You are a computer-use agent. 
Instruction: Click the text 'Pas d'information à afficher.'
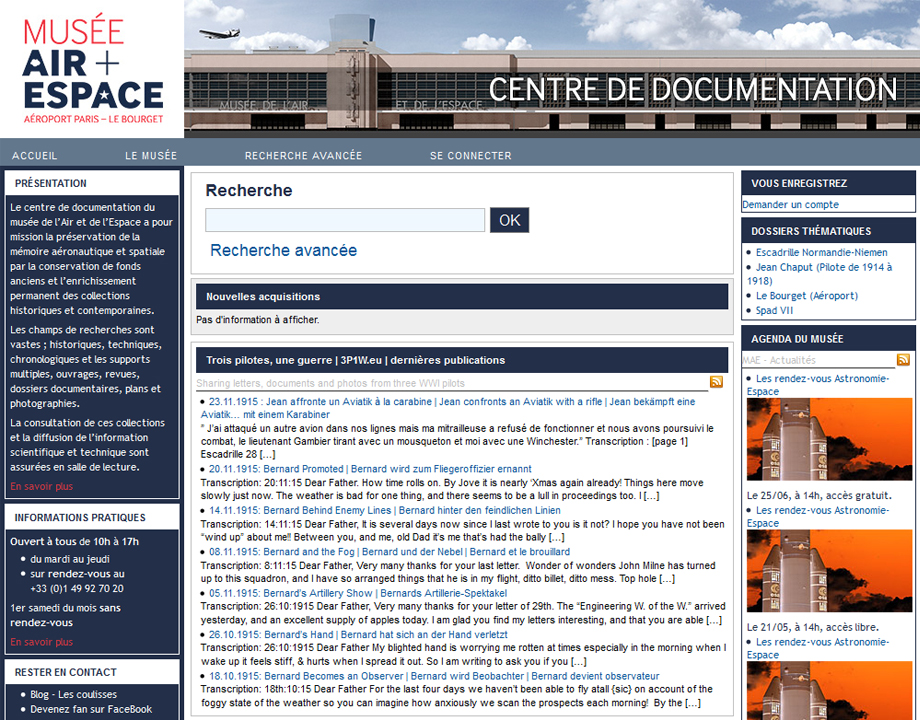[x=258, y=320]
